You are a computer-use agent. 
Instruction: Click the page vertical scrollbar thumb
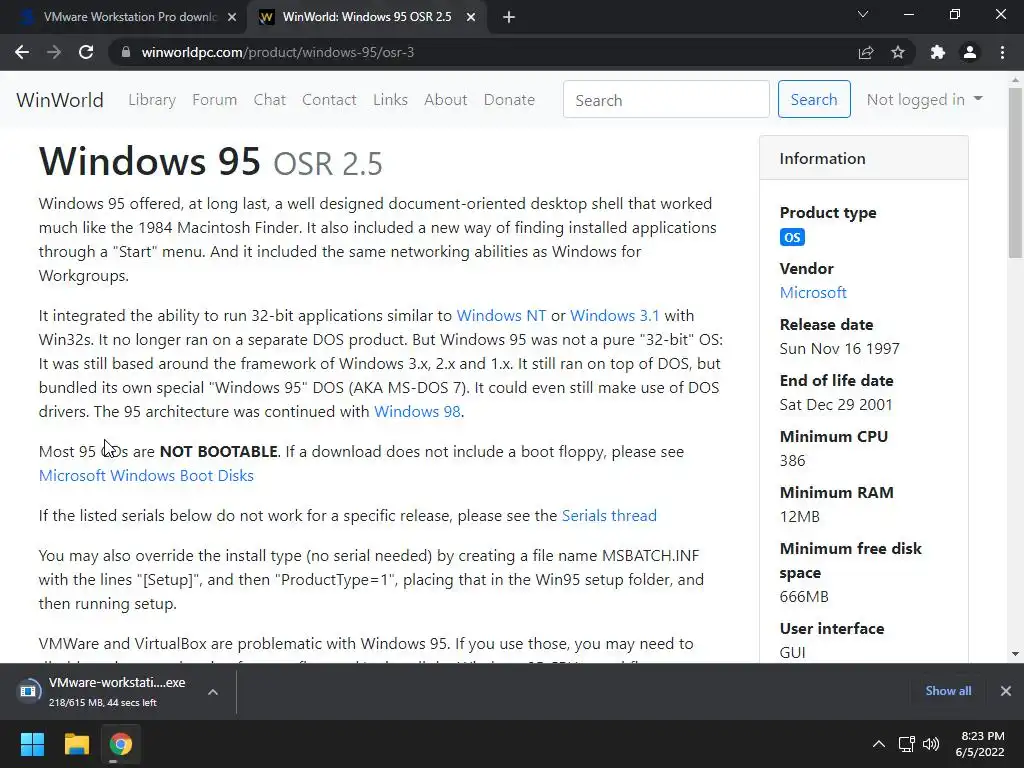coord(1015,173)
